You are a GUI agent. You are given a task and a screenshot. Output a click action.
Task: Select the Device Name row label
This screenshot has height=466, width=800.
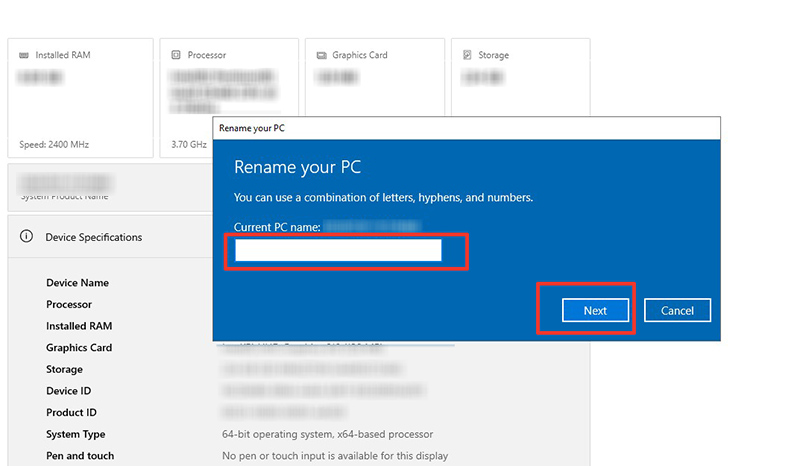(x=78, y=283)
